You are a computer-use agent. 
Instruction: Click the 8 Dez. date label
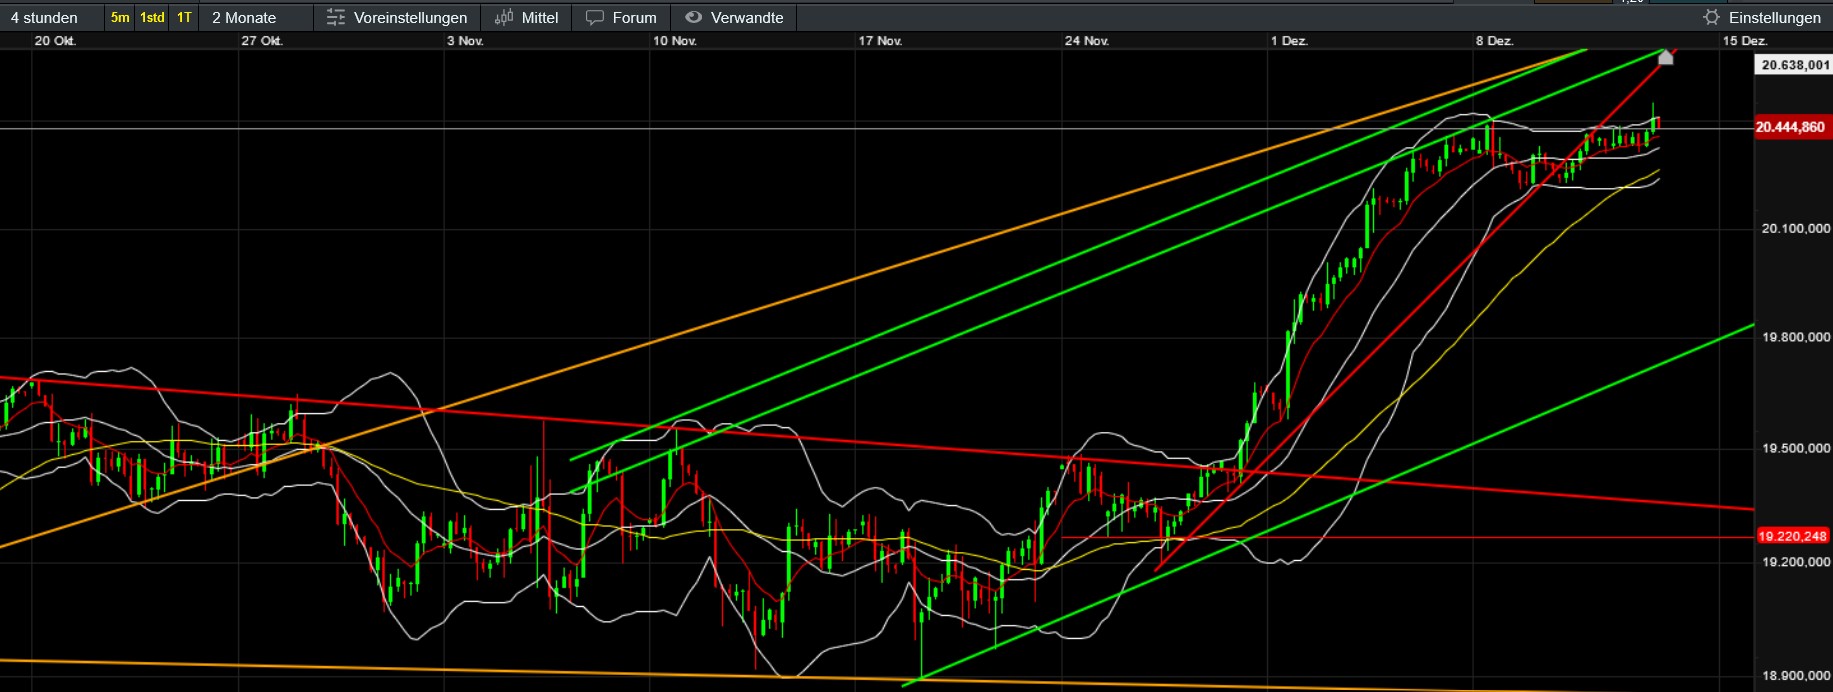pyautogui.click(x=1495, y=41)
